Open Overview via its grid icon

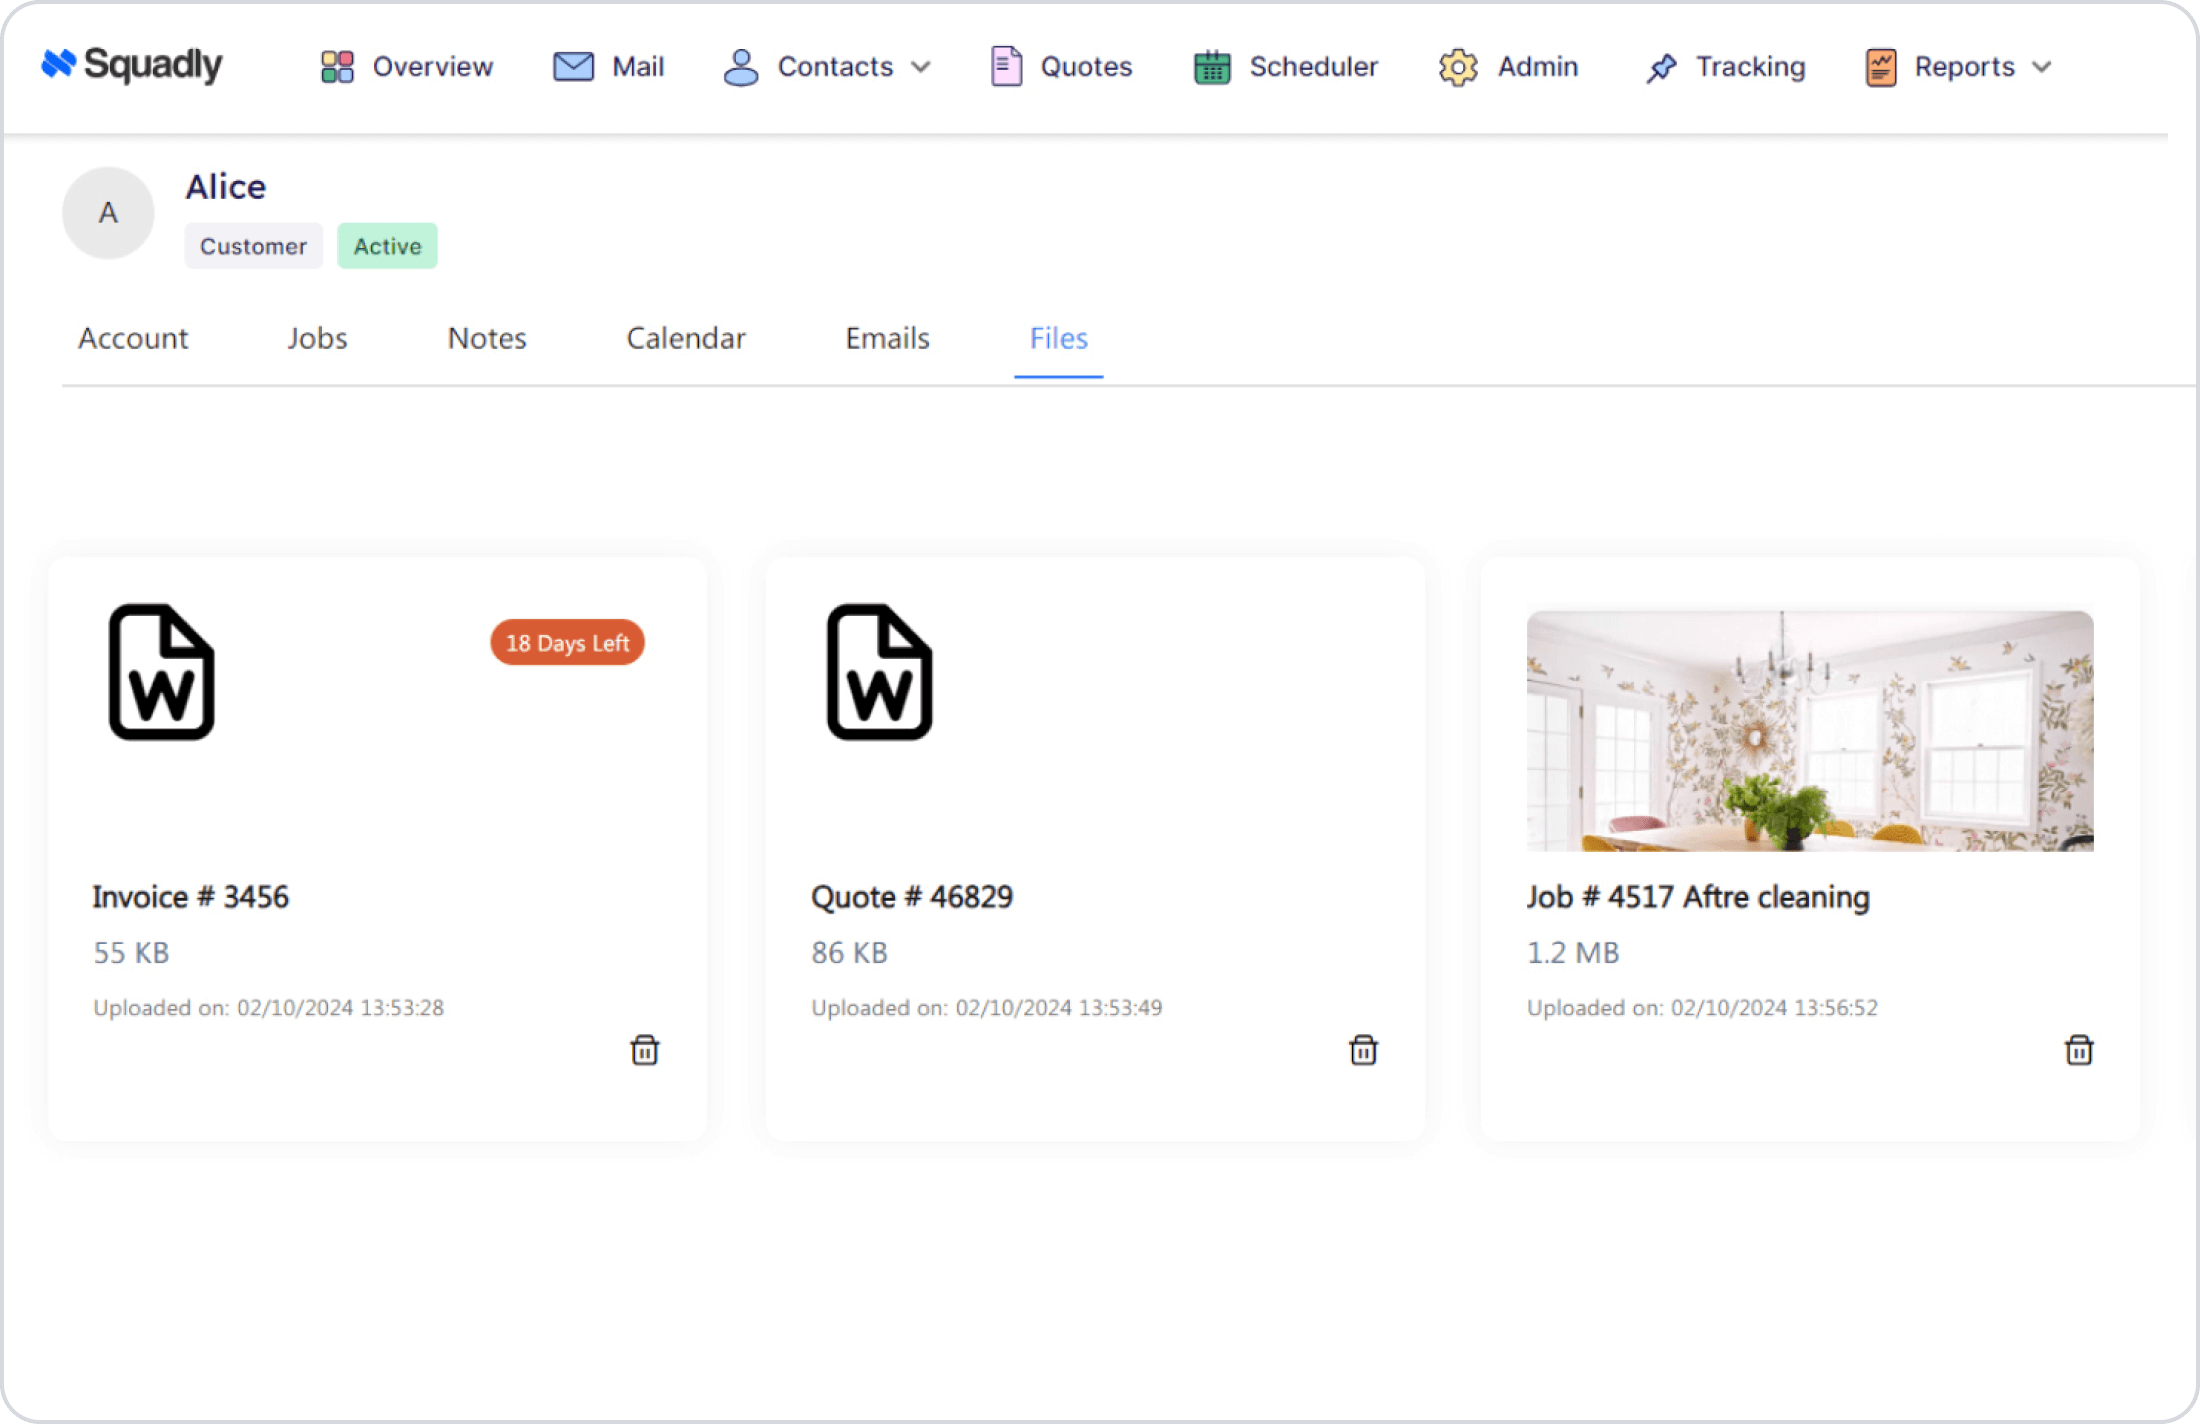click(x=337, y=67)
